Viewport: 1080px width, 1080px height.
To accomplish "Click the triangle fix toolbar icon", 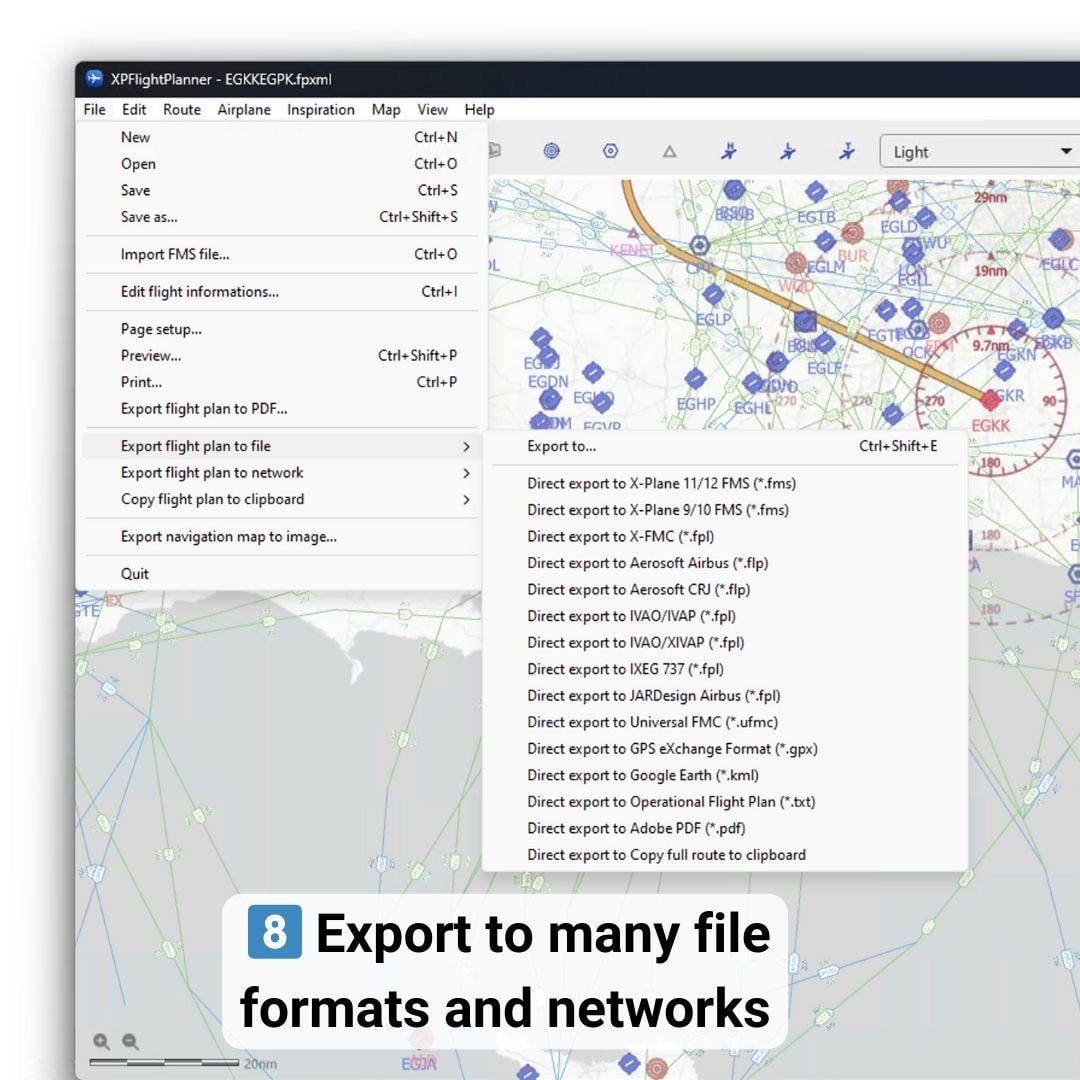I will point(669,152).
